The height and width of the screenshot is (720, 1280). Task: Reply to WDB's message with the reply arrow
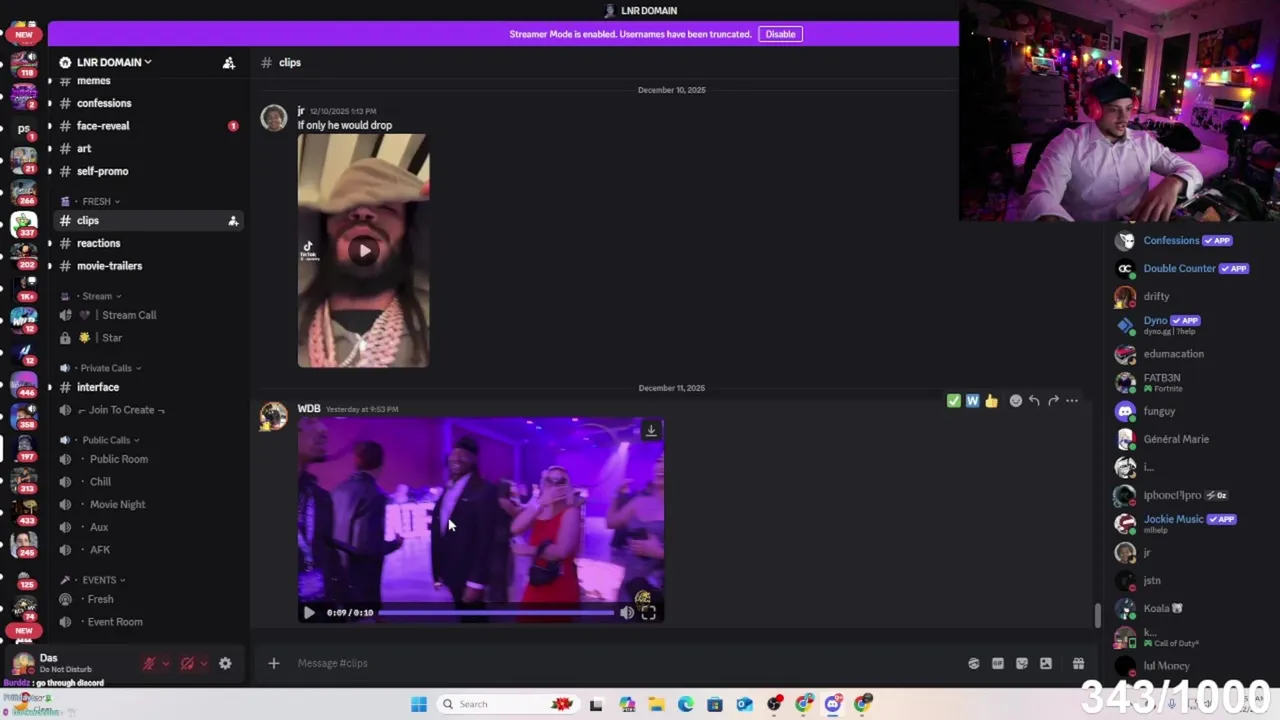[x=1034, y=401]
